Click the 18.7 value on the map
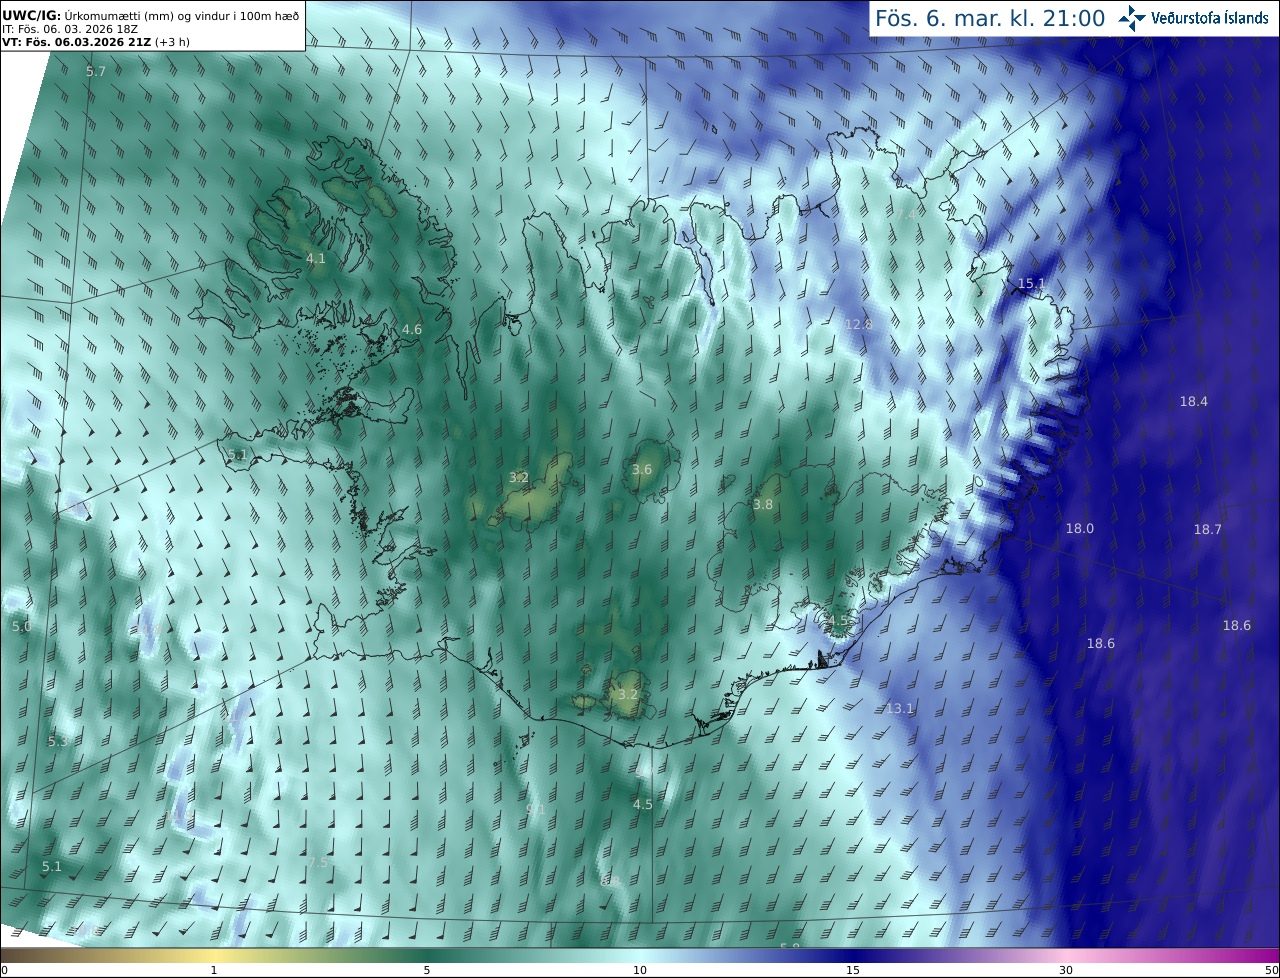1280x978 pixels. (x=1207, y=530)
